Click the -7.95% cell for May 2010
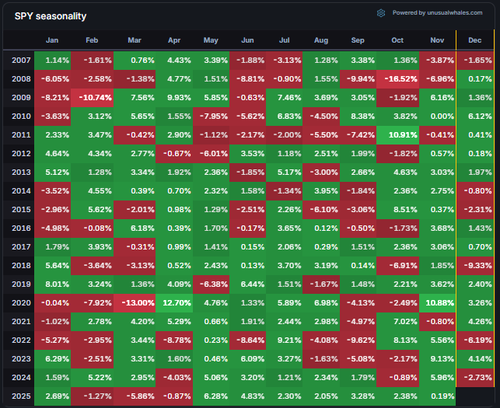 tap(211, 117)
